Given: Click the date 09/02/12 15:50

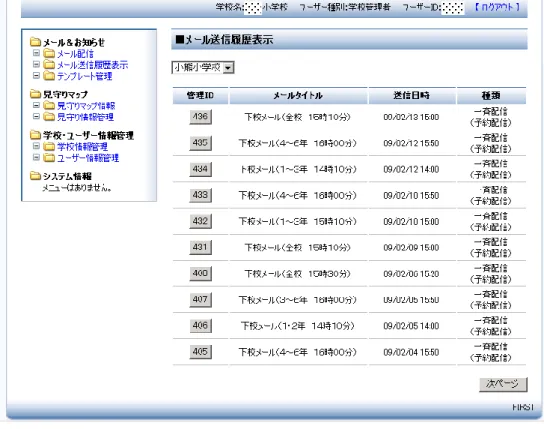Looking at the screenshot, I should (411, 143).
